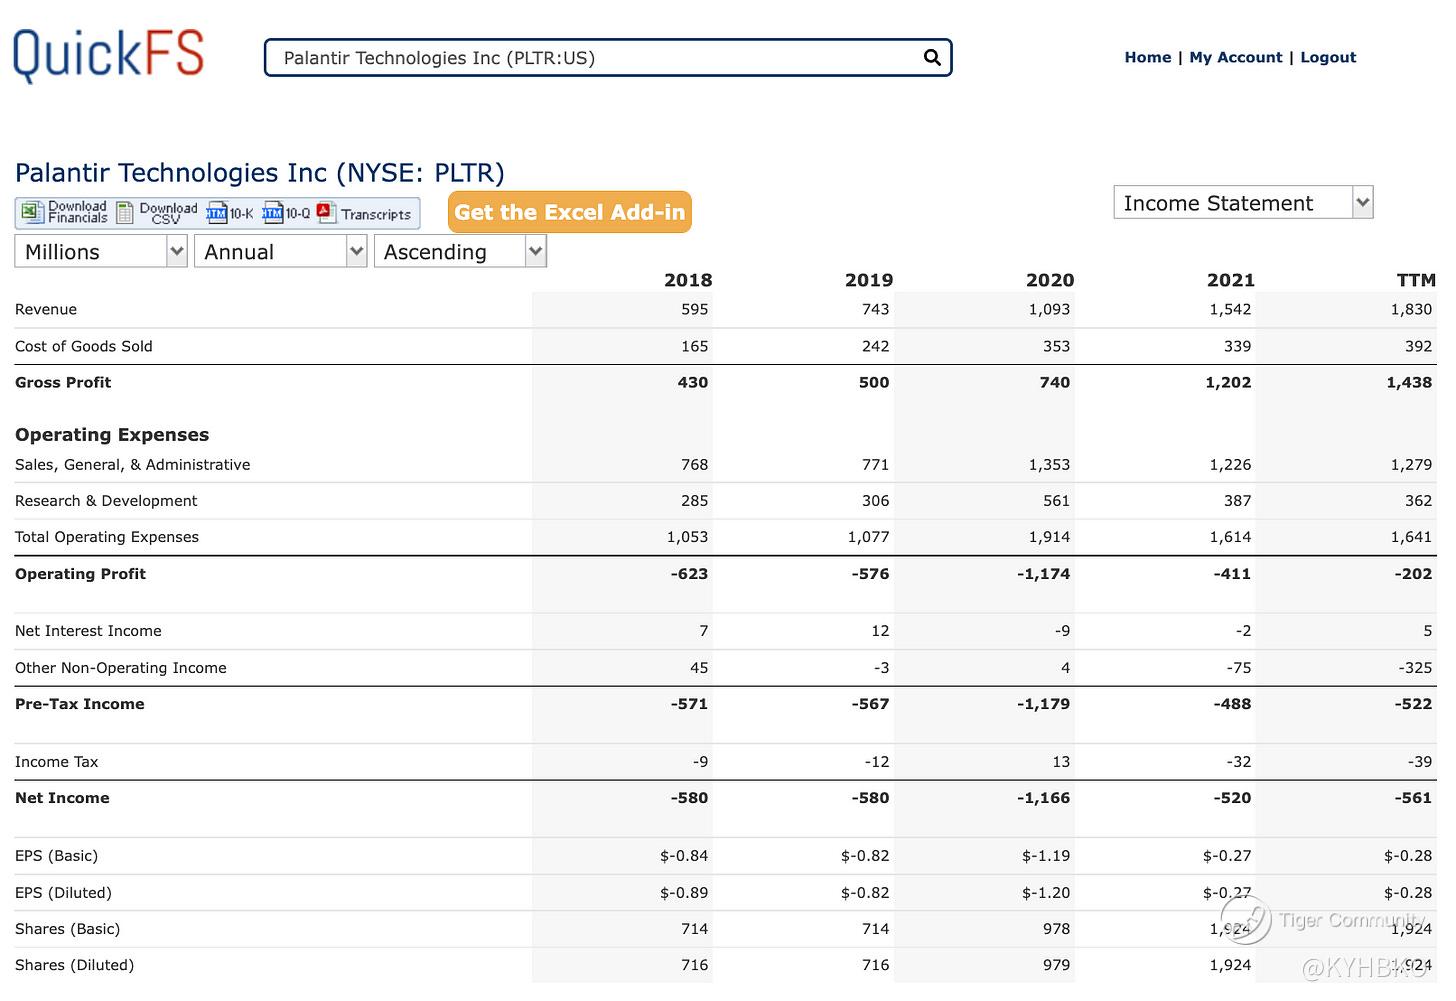The width and height of the screenshot is (1456, 1001).
Task: Click the Operating Expenses section heading
Action: (112, 435)
